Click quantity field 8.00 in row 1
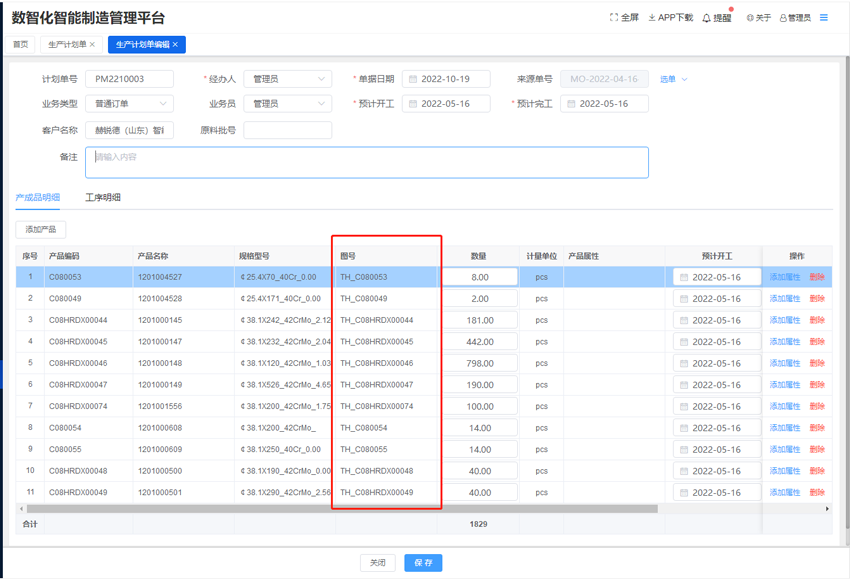 pos(480,277)
